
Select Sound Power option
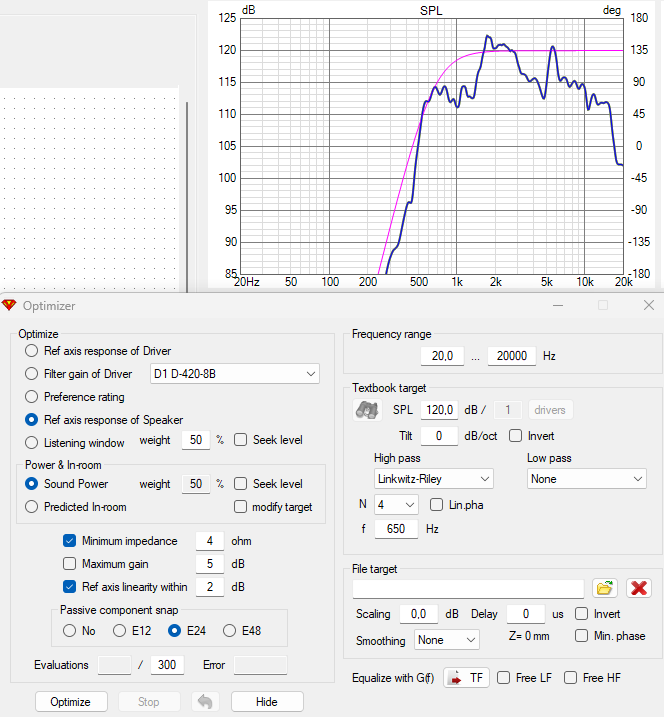pyautogui.click(x=32, y=483)
